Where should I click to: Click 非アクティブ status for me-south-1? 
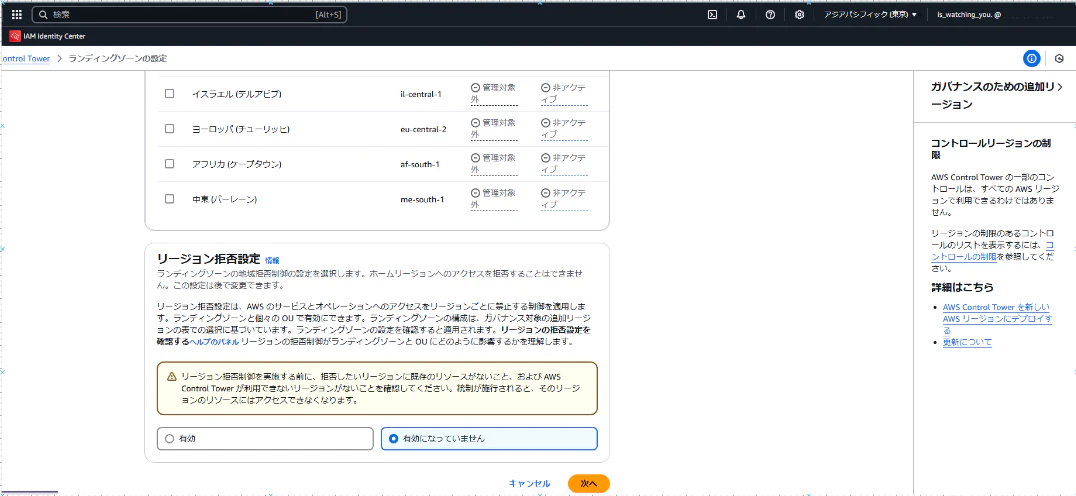coord(564,199)
